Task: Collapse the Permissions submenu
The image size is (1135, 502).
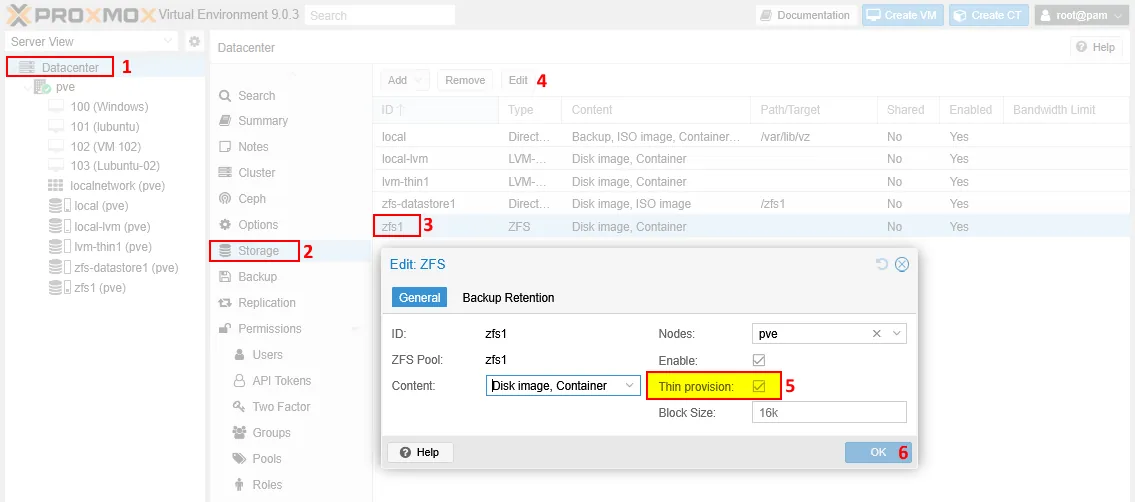Action: (355, 329)
